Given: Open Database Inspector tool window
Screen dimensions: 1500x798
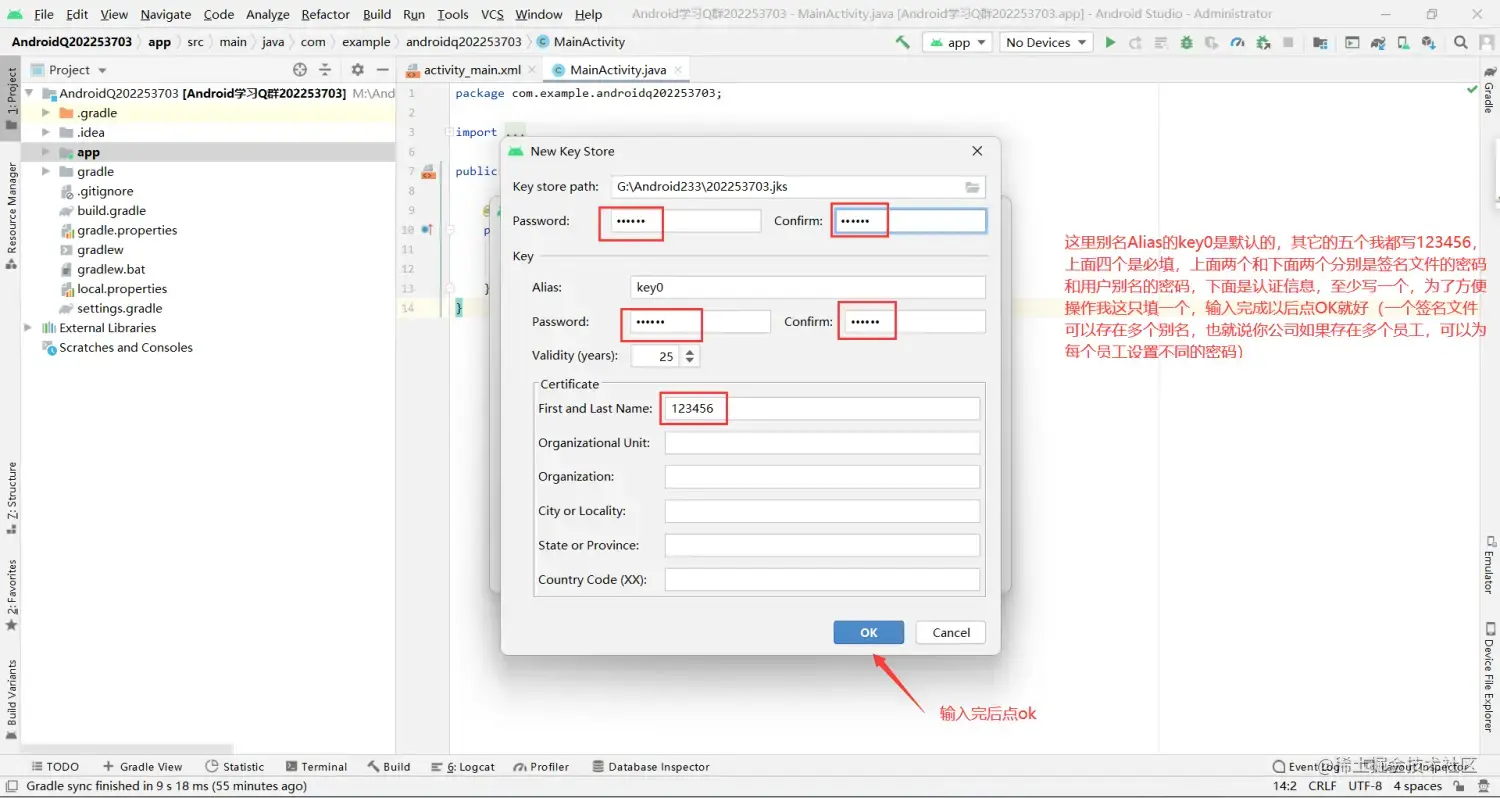Looking at the screenshot, I should pyautogui.click(x=651, y=766).
